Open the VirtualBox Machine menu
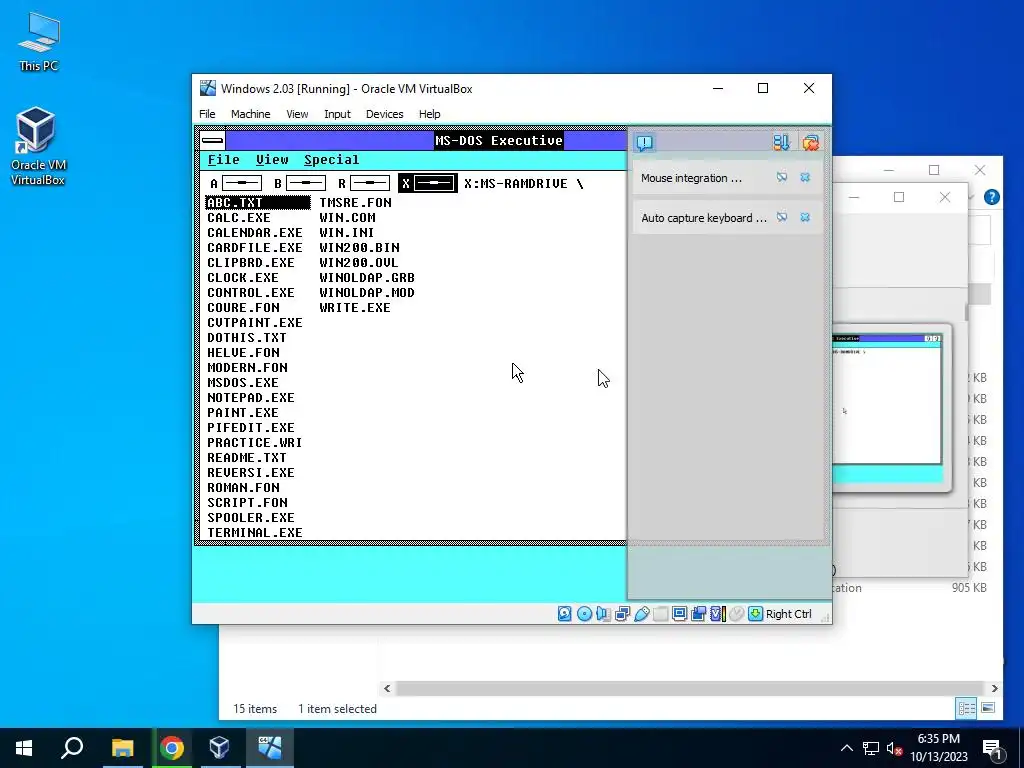Screen dimensions: 1024x768 click(250, 114)
